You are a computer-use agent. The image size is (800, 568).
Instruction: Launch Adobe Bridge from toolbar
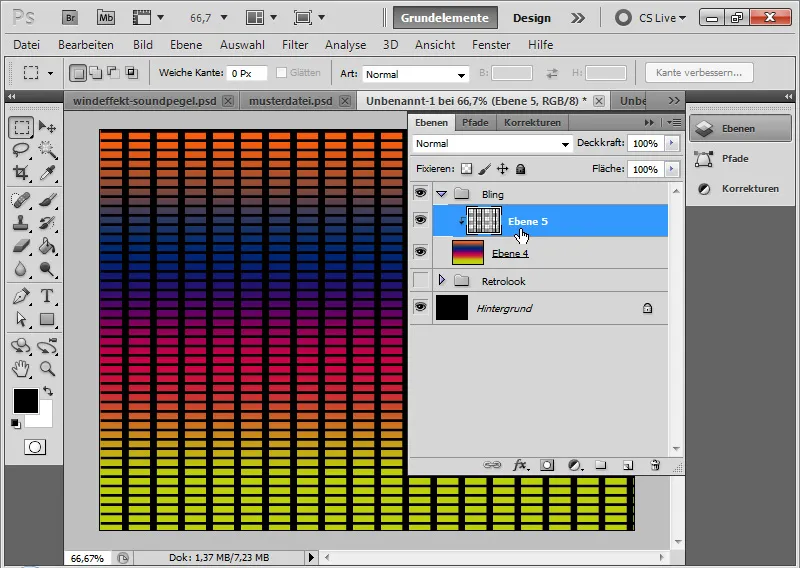click(70, 18)
